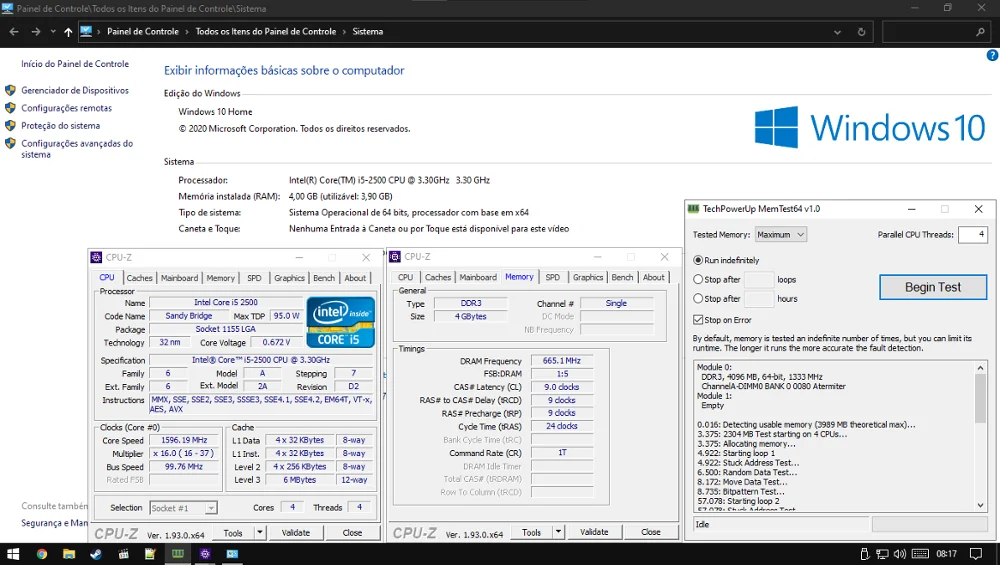Open the volume control in tray
Viewport: 1000px width, 565px height.
[900, 554]
